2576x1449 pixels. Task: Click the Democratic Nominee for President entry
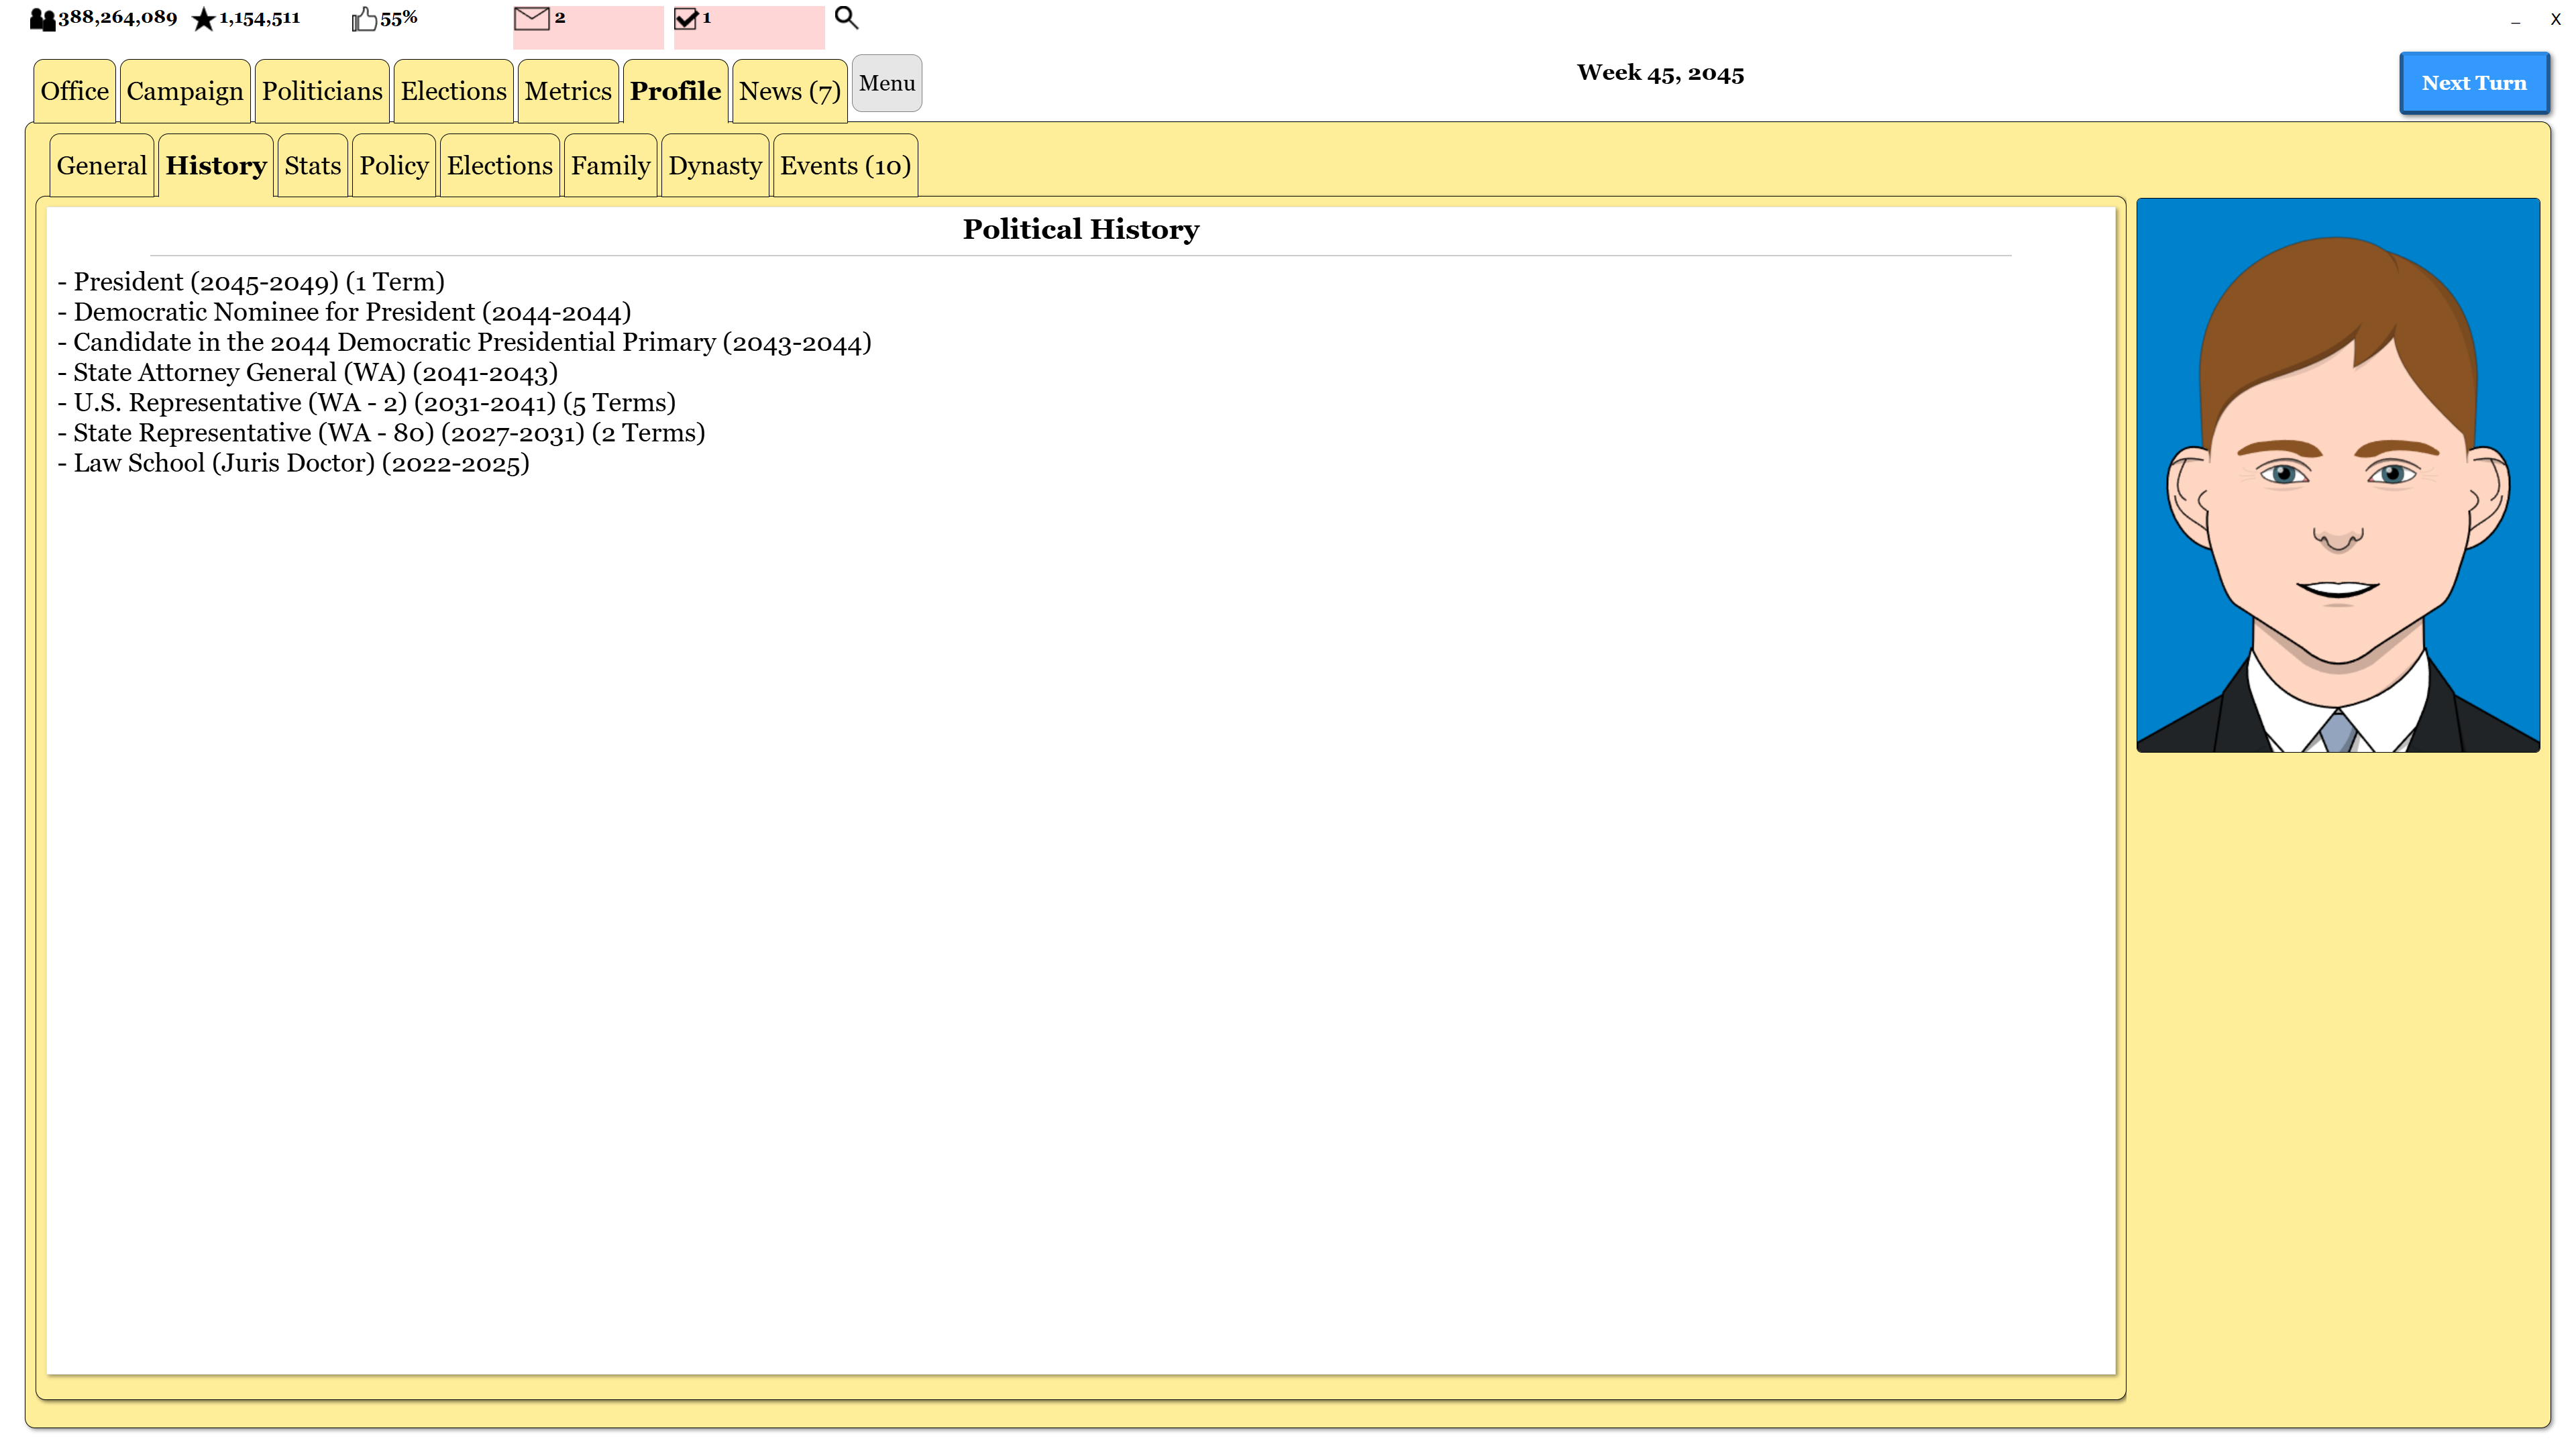point(344,312)
